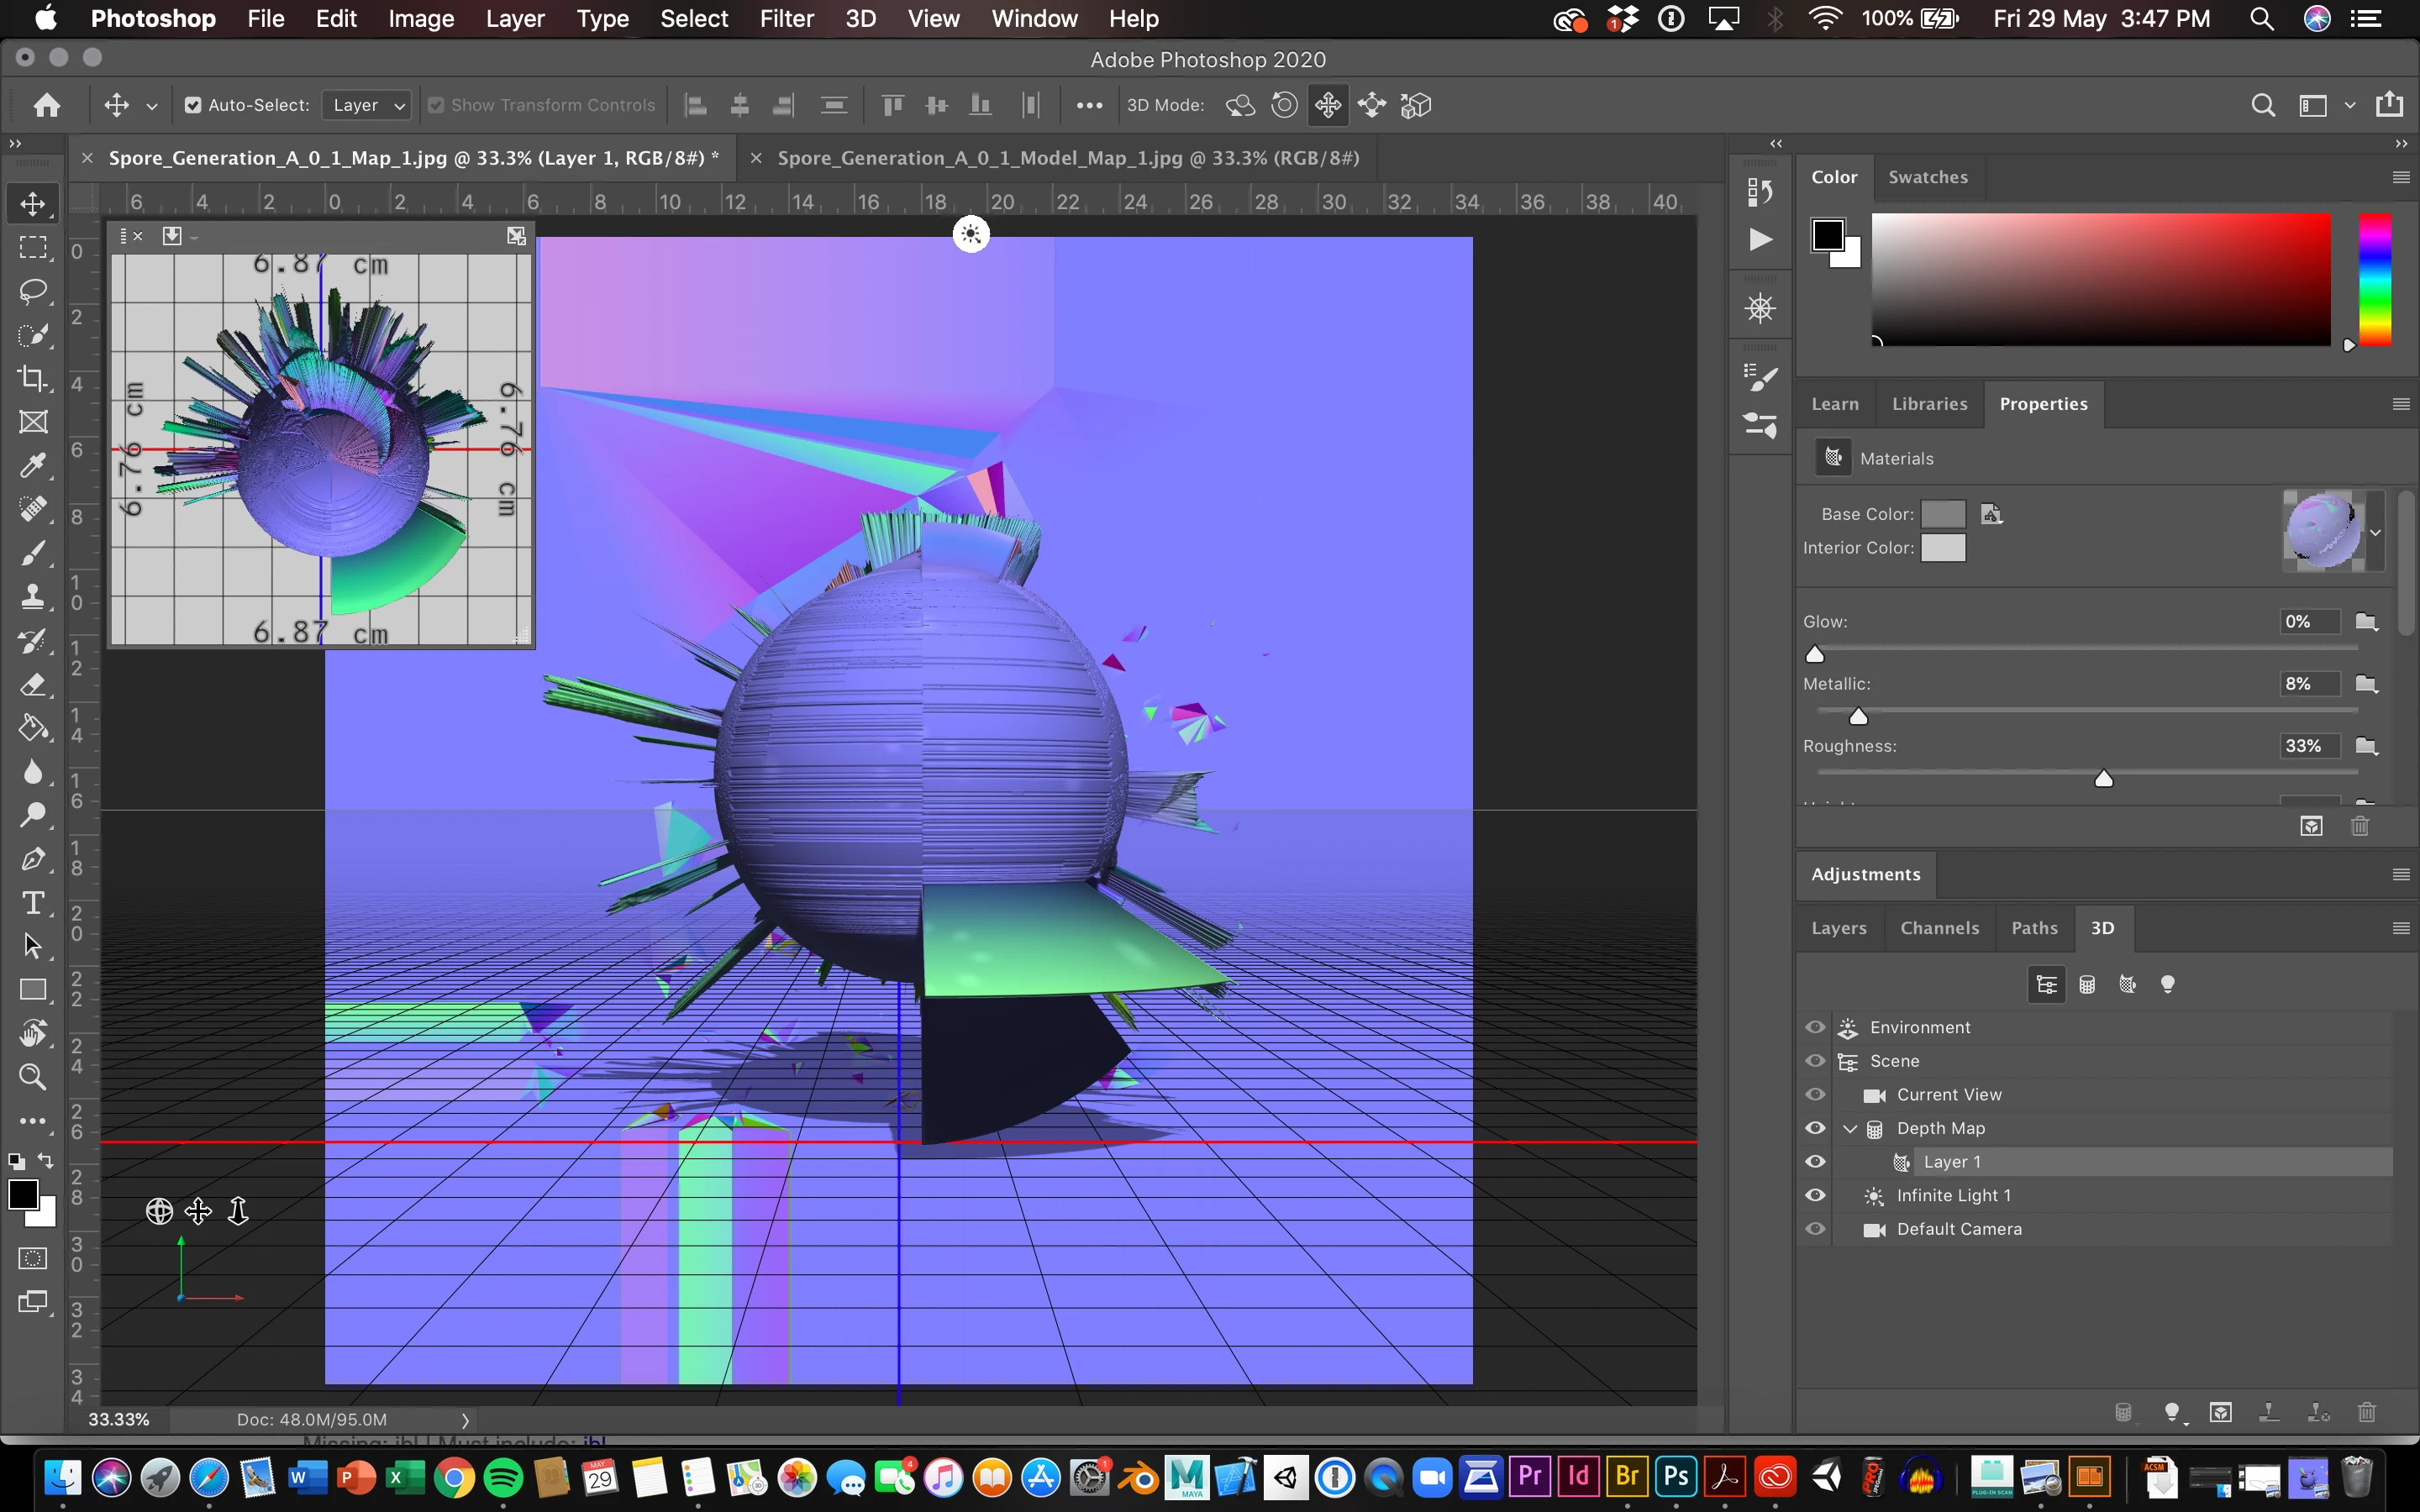Select the Lasso tool
The height and width of the screenshot is (1512, 2420).
(33, 291)
